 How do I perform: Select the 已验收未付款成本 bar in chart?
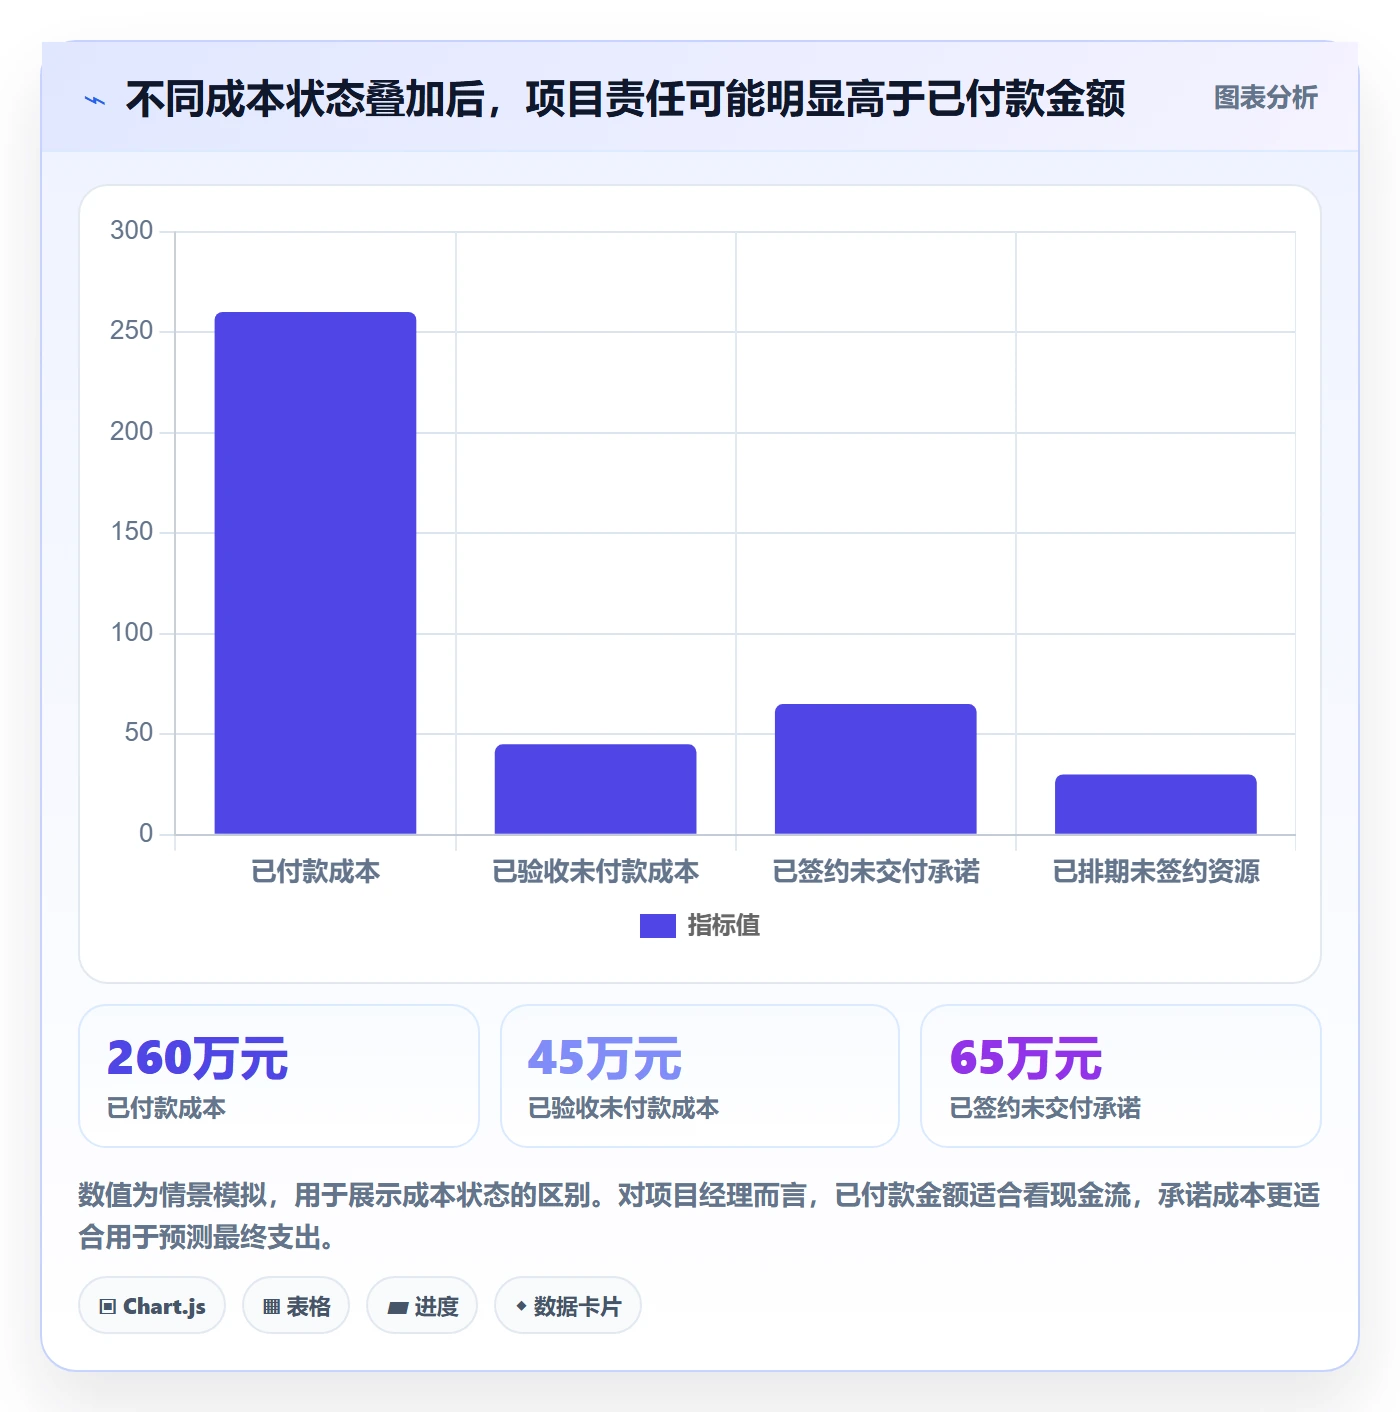(595, 789)
